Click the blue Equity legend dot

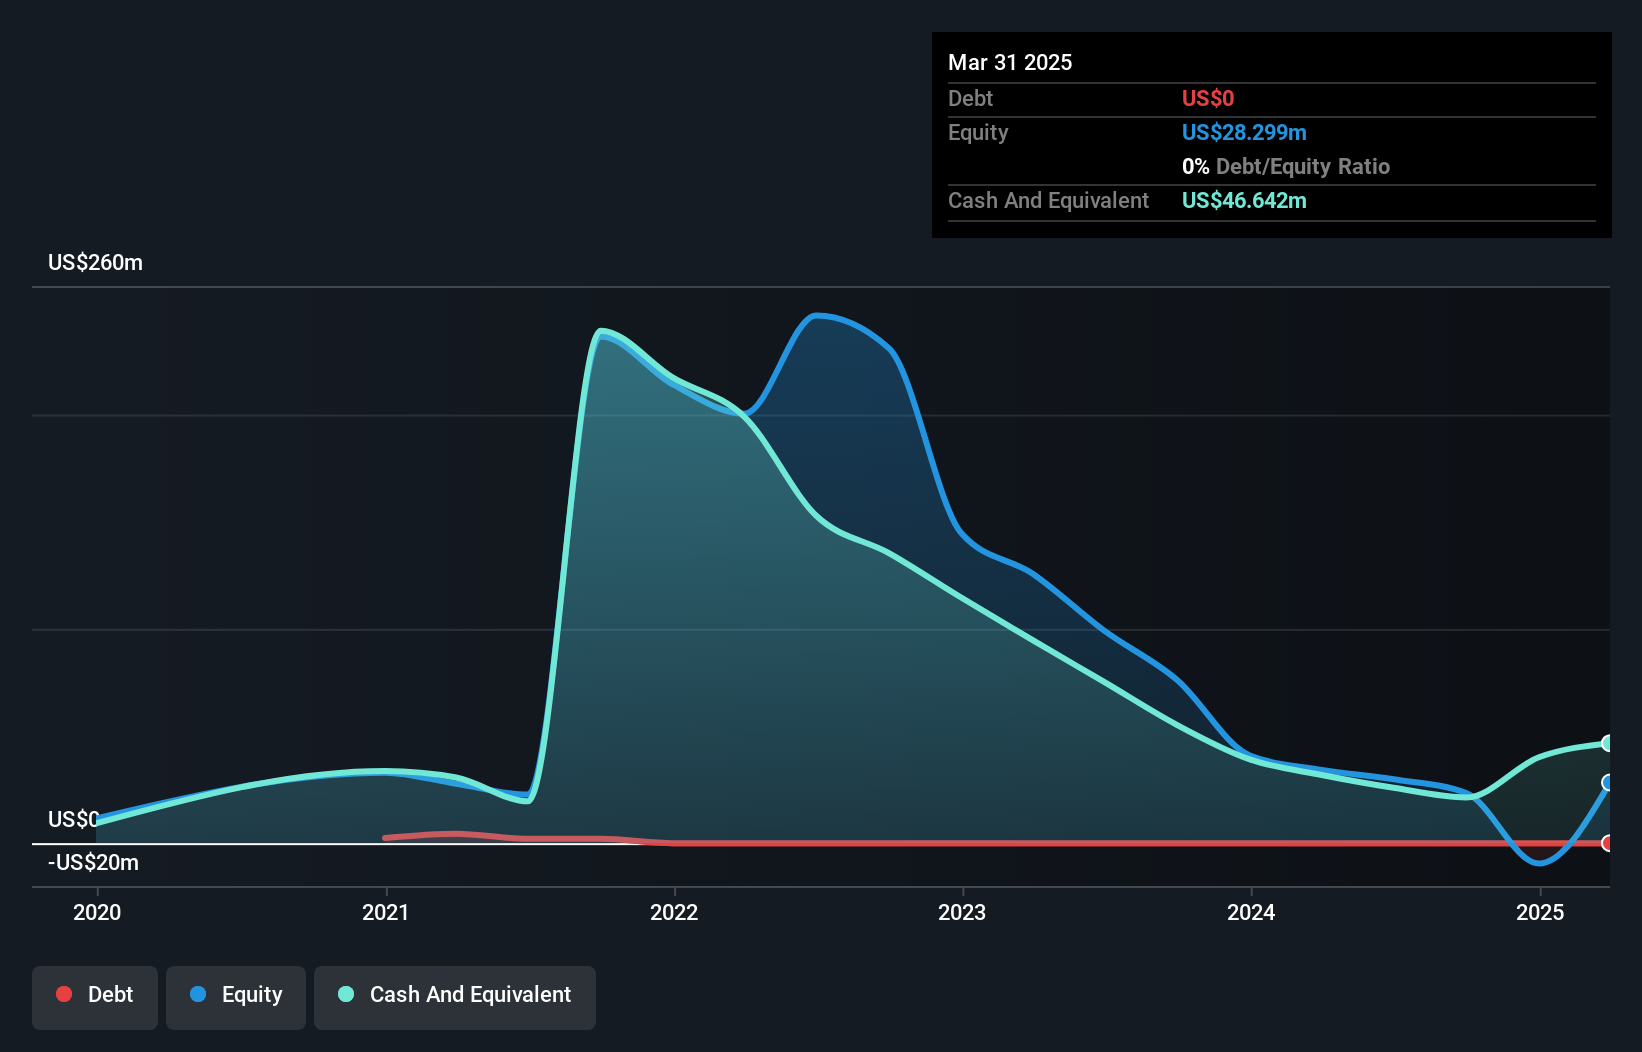(x=198, y=994)
